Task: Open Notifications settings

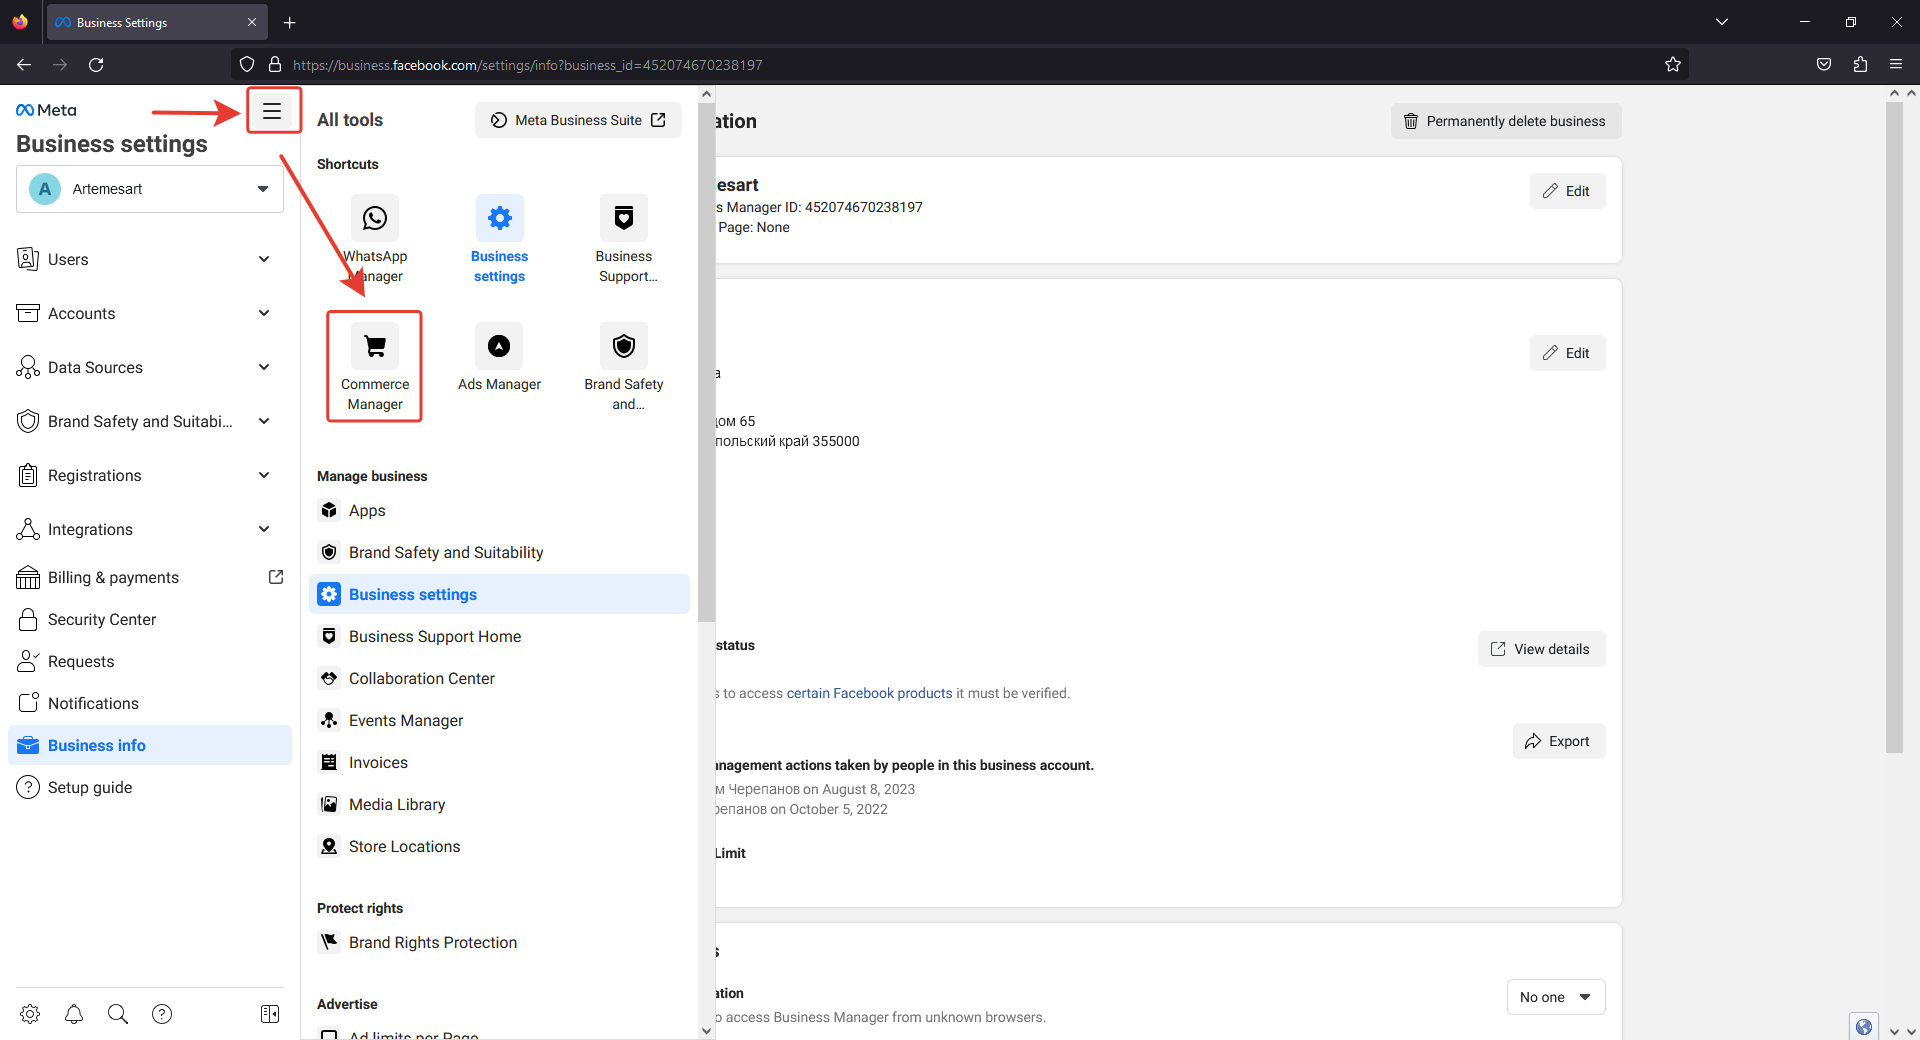Action: coord(150,704)
